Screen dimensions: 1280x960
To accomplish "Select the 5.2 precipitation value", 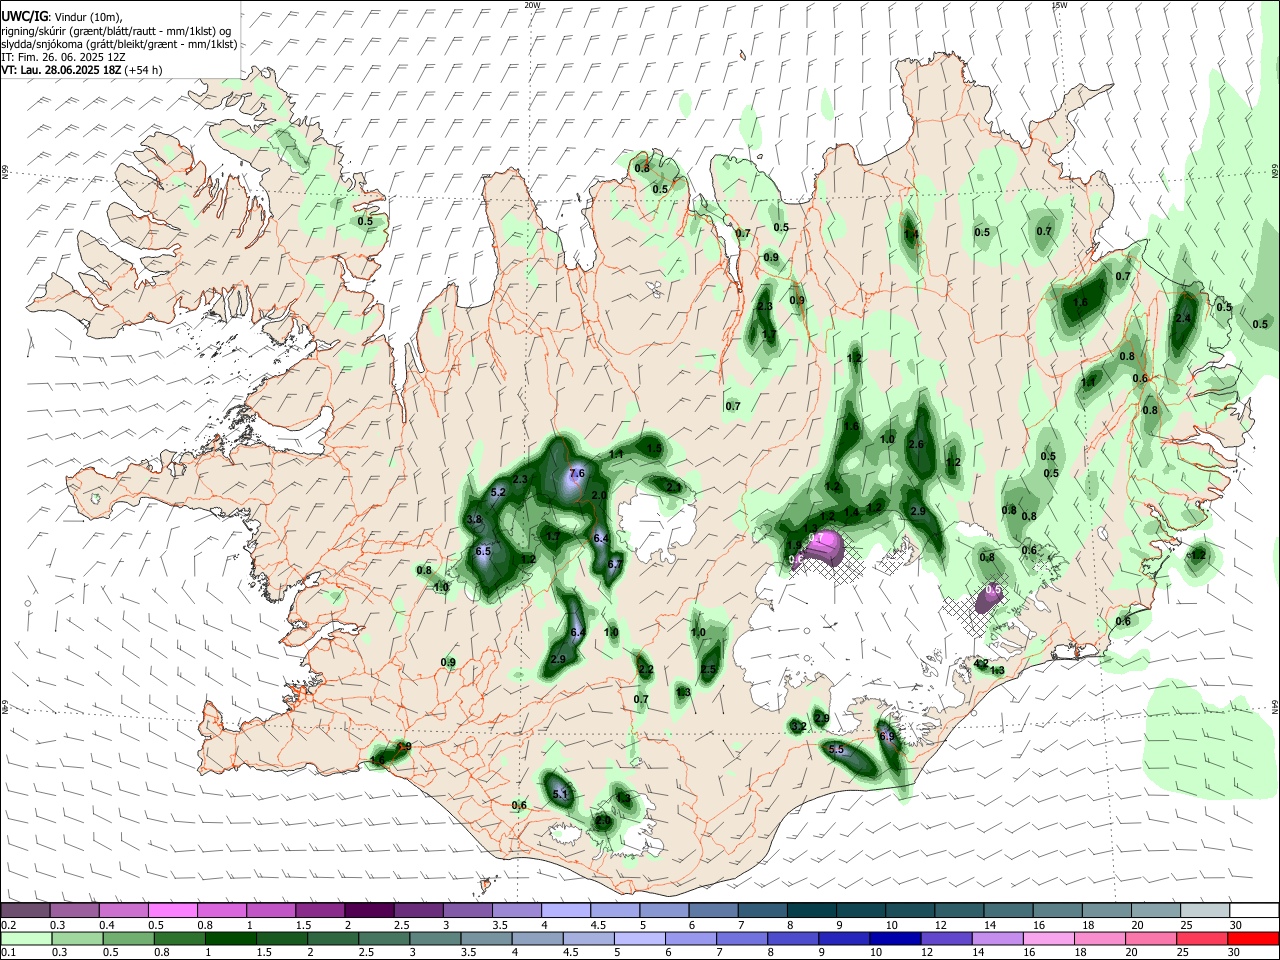I will (x=499, y=493).
